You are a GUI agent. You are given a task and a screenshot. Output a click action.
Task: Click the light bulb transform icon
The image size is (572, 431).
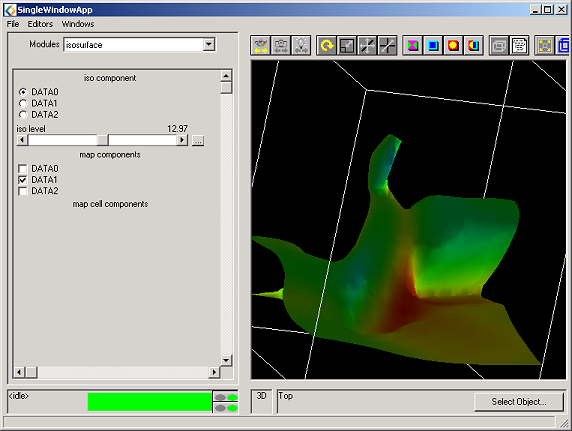click(301, 46)
